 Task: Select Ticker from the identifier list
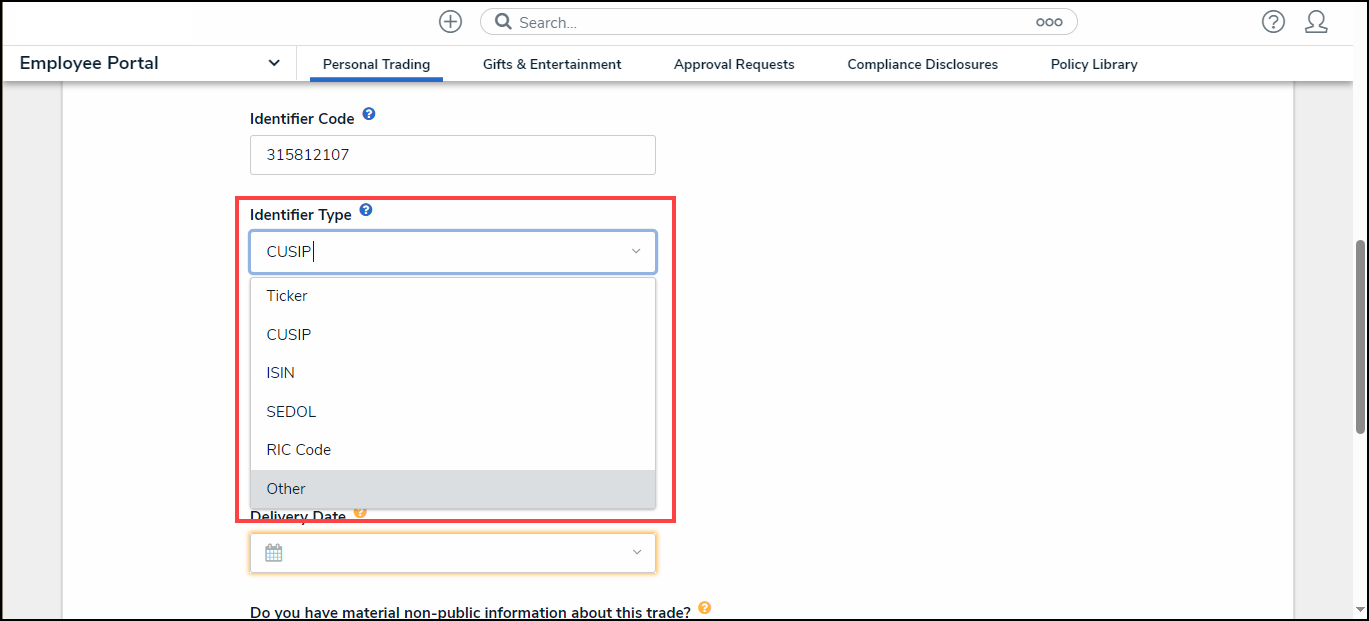[x=287, y=295]
